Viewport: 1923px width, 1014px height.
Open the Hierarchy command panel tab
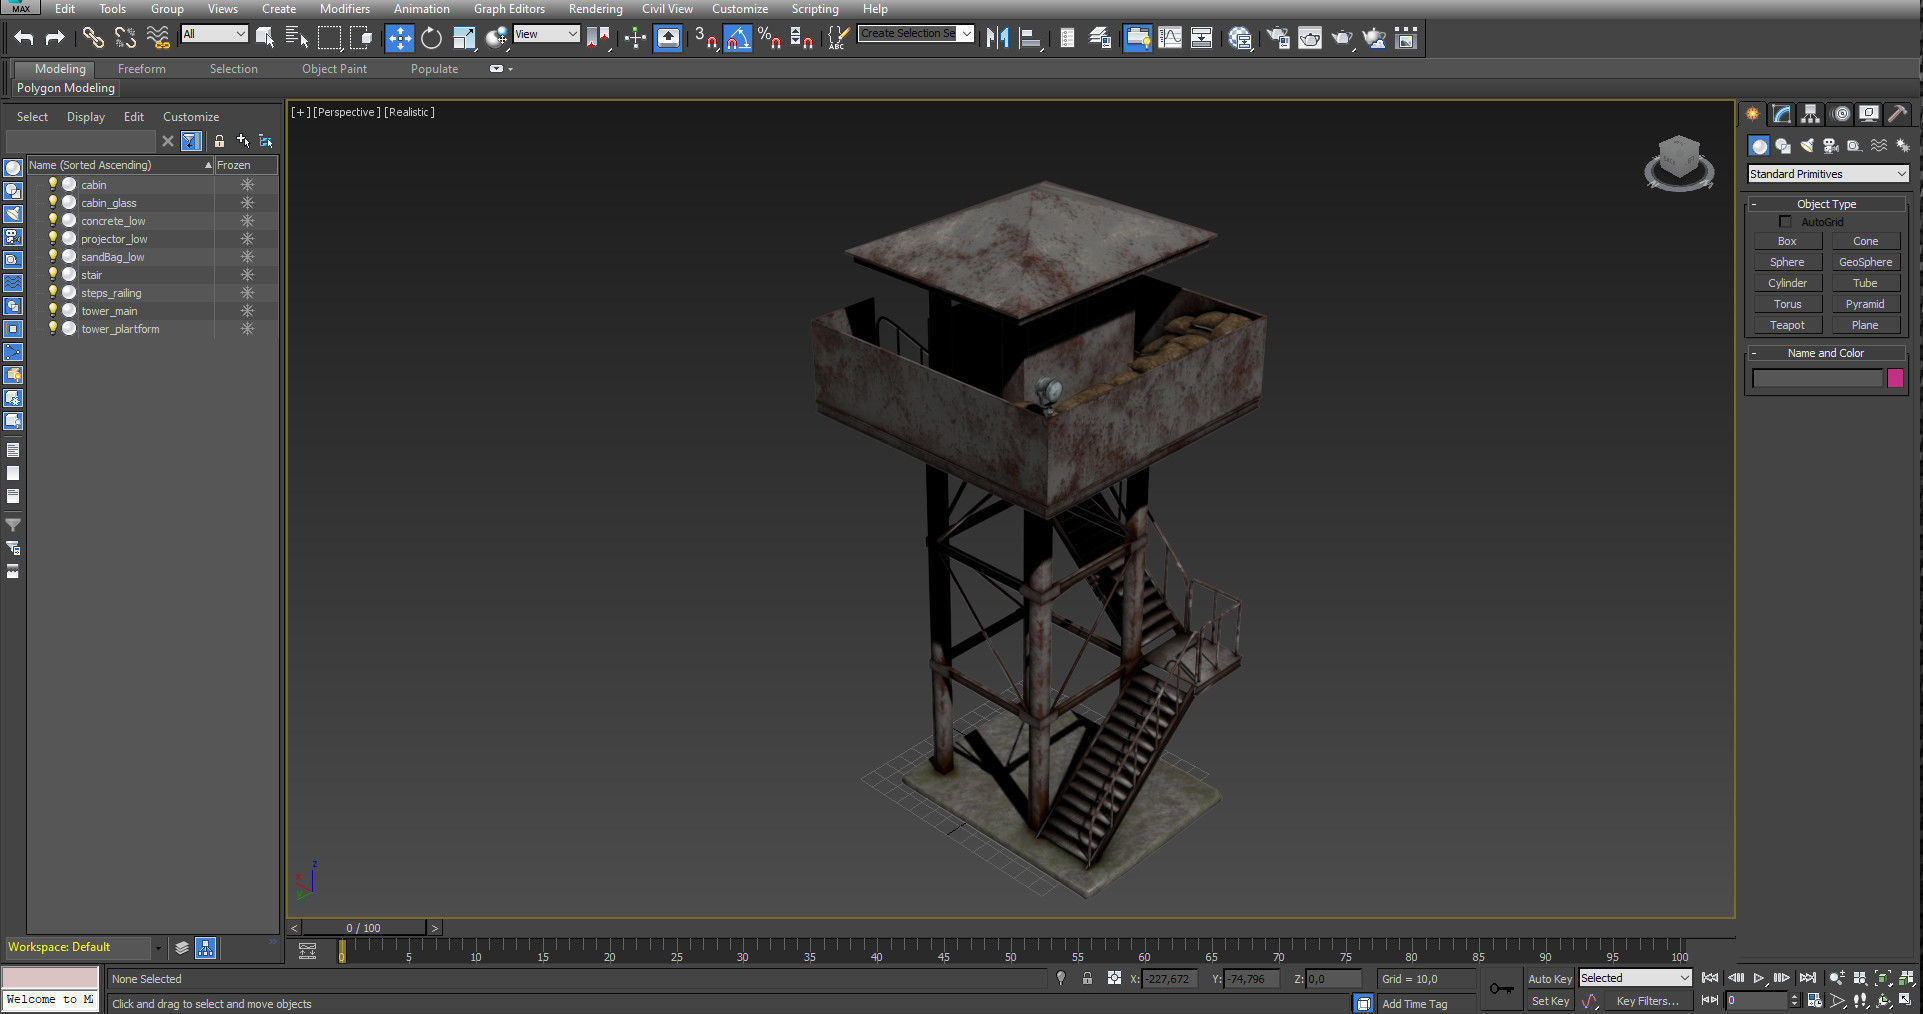click(x=1810, y=114)
